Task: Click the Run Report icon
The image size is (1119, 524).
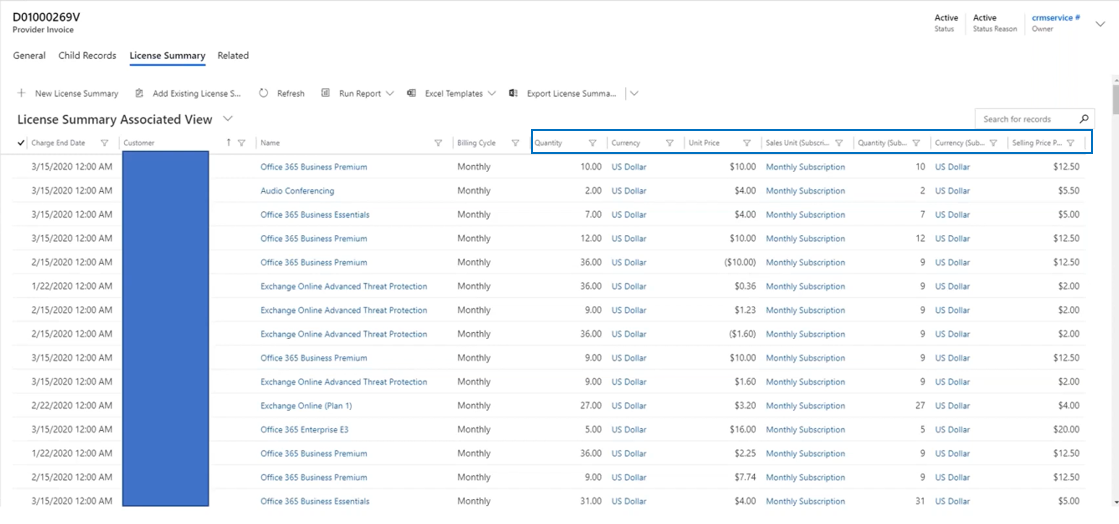Action: pos(325,94)
